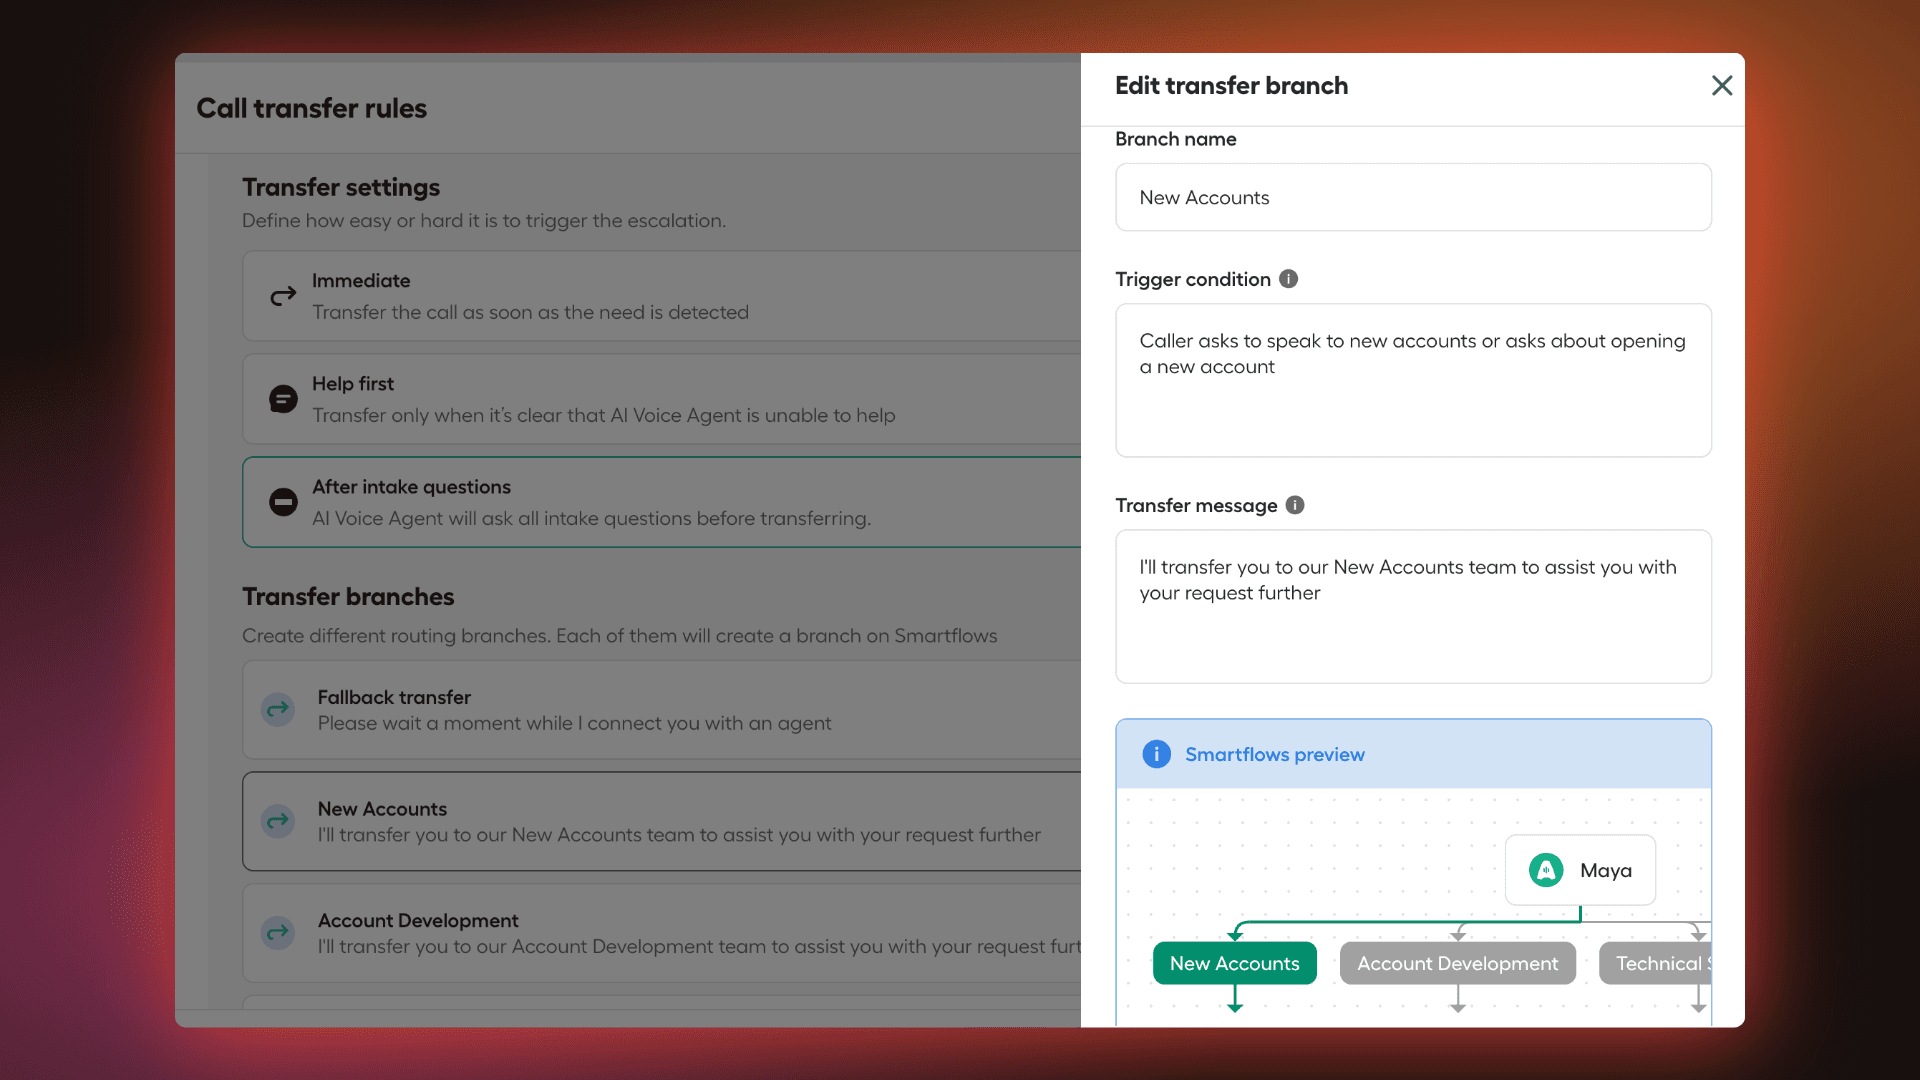1920x1080 pixels.
Task: Click 'Create different routing branches' description text
Action: (619, 636)
